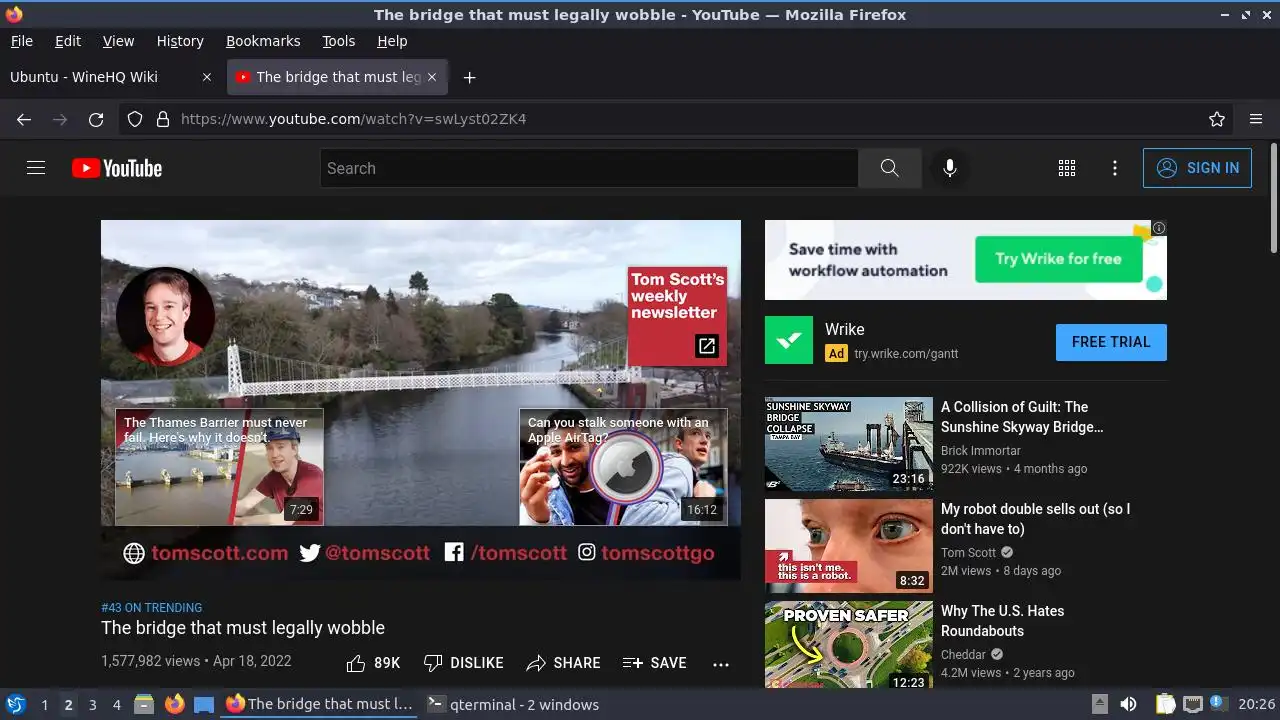
Task: Switch to qterminal - 2 windows taskbar entry
Action: 514,704
